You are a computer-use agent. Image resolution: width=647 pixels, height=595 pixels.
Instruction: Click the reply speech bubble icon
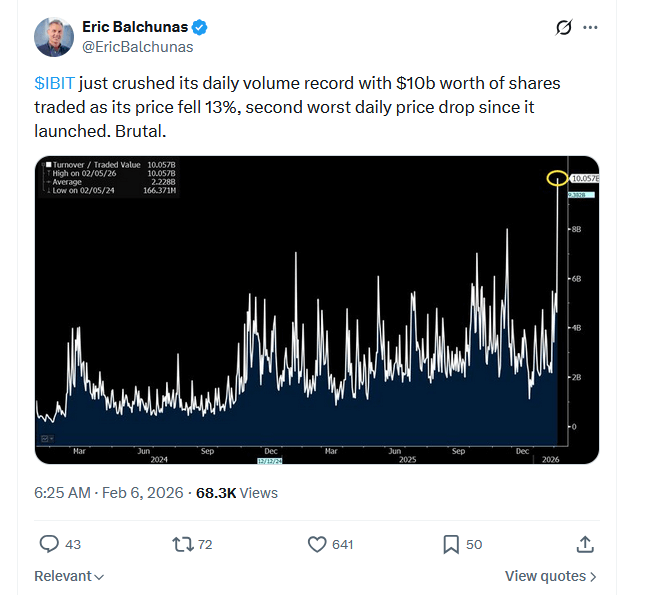click(49, 544)
